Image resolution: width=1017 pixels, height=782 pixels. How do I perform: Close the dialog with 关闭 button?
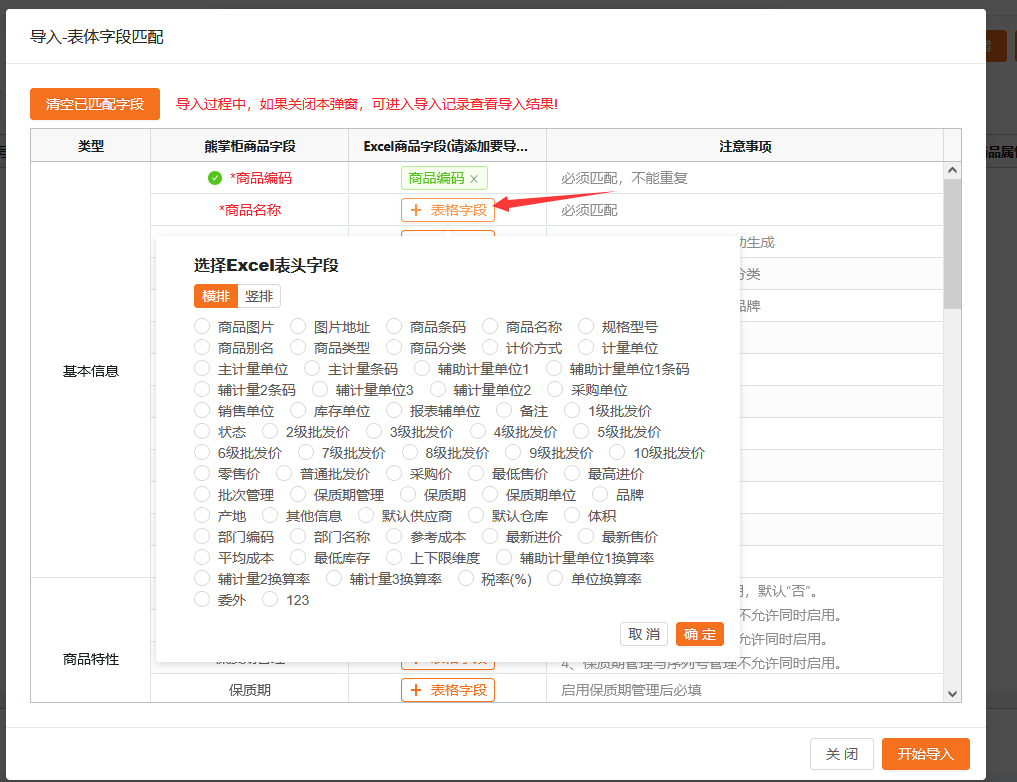(x=841, y=754)
